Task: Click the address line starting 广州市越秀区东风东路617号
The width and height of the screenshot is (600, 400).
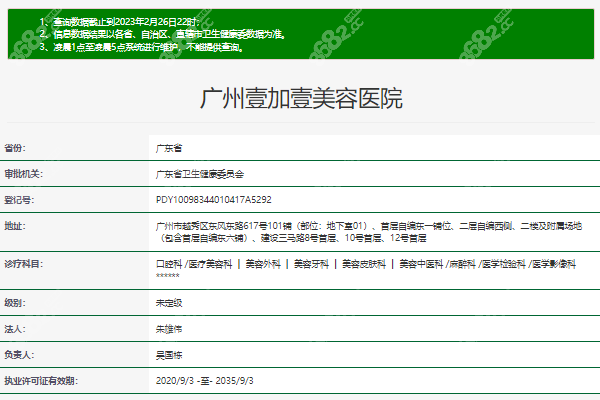Action: 369,226
